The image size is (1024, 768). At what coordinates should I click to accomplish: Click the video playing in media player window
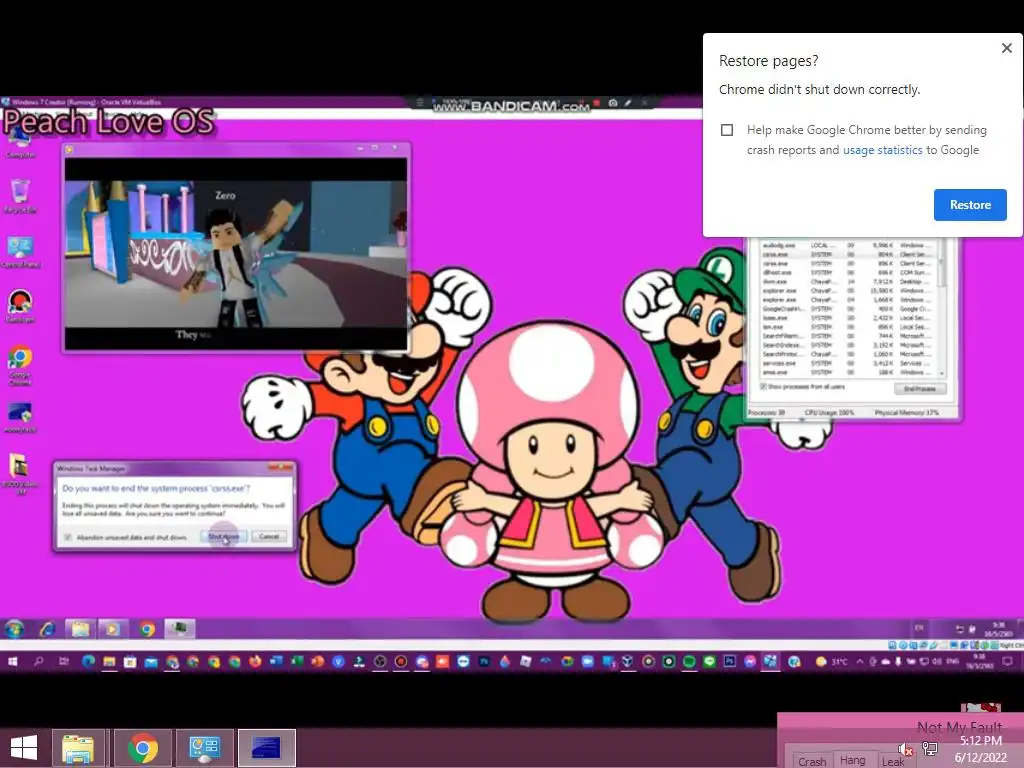pos(236,253)
